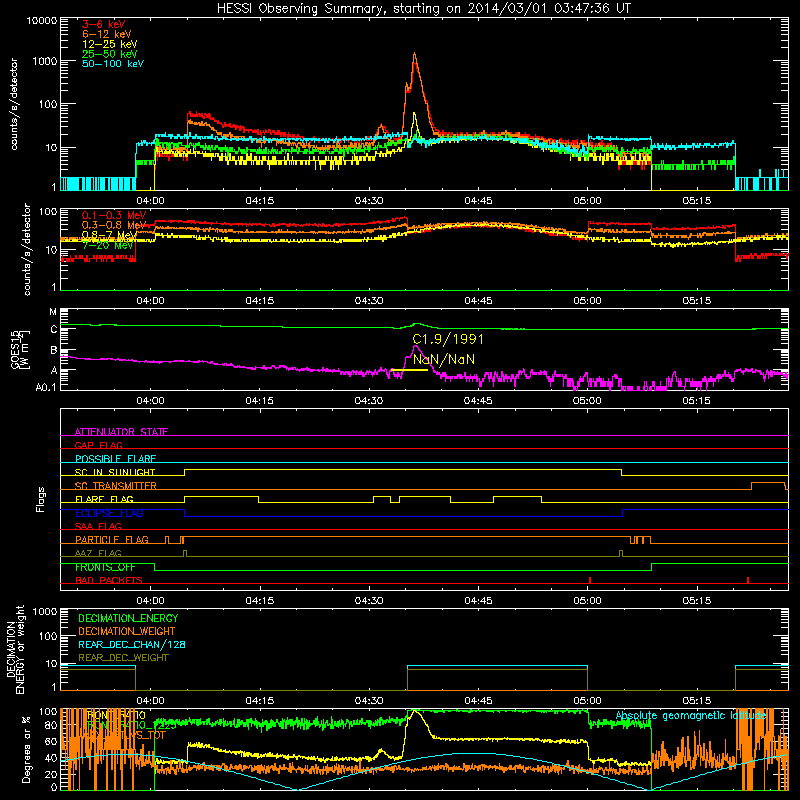The image size is (800, 800).
Task: Select the orange '6-12 keV' legend label
Action: coord(107,34)
